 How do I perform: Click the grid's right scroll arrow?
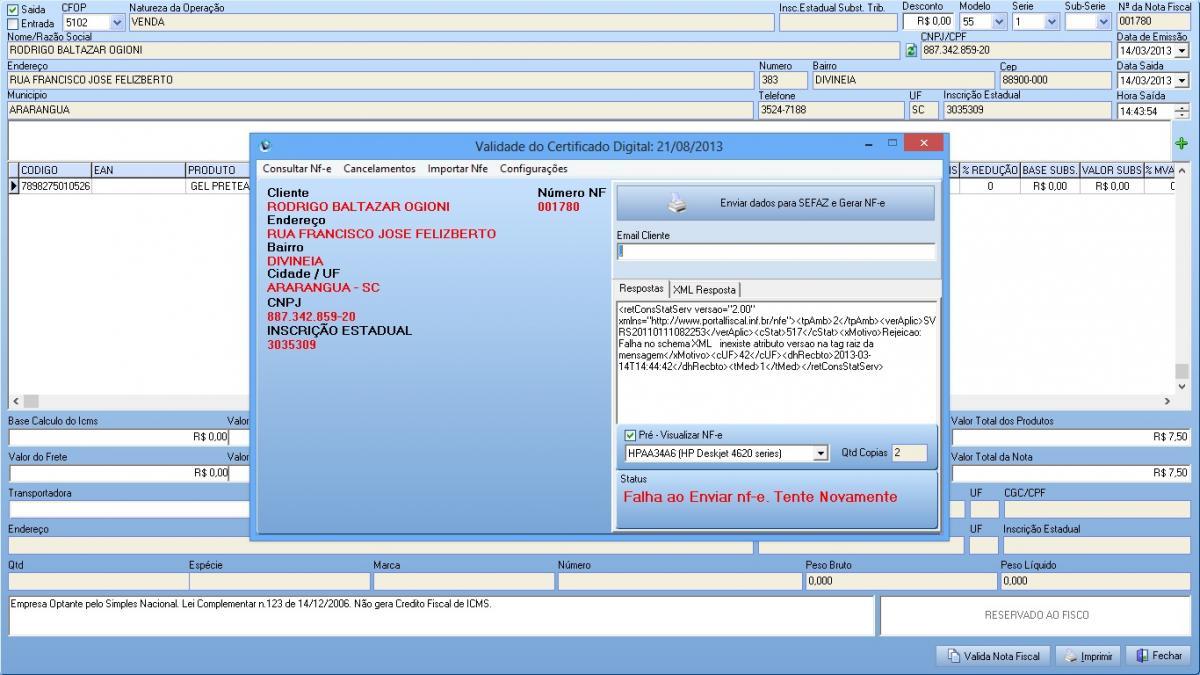[x=1166, y=401]
